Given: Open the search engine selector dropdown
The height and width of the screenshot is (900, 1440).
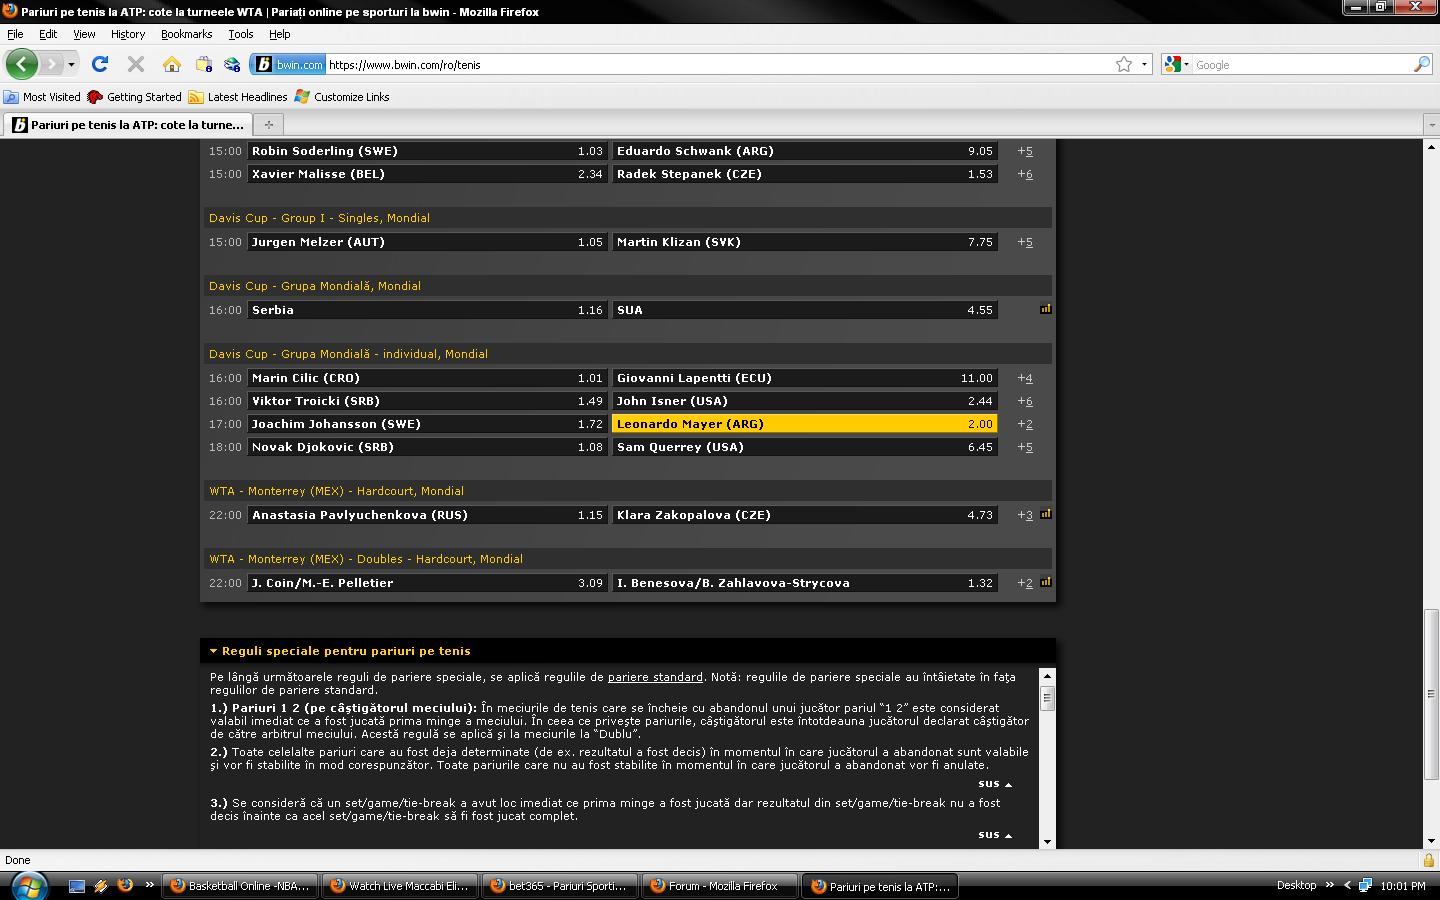Looking at the screenshot, I should point(1178,64).
